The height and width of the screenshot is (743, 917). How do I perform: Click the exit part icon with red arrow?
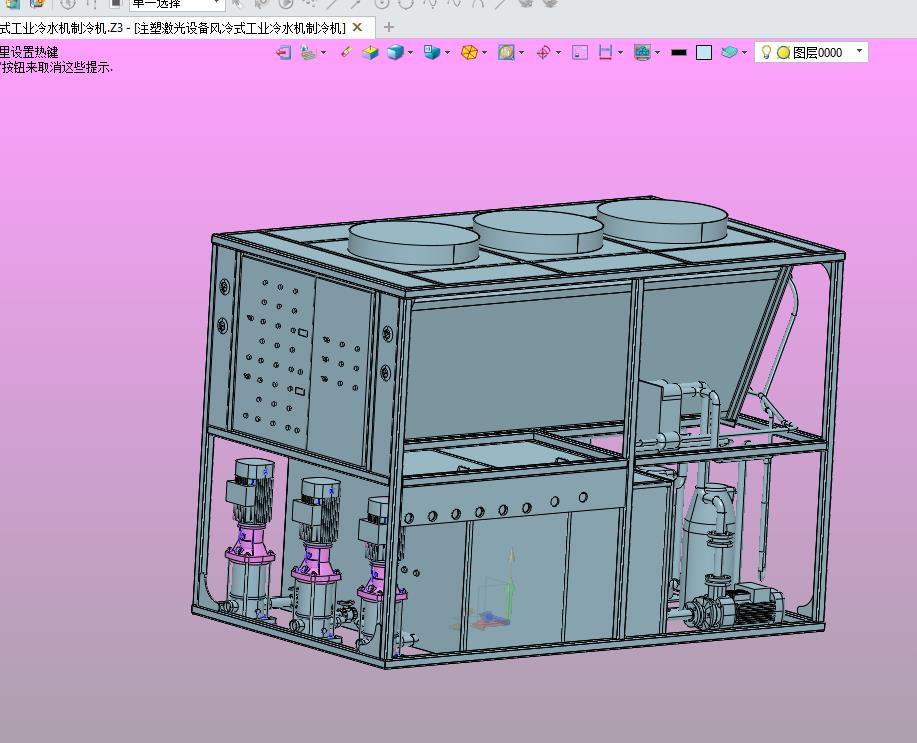pos(284,53)
